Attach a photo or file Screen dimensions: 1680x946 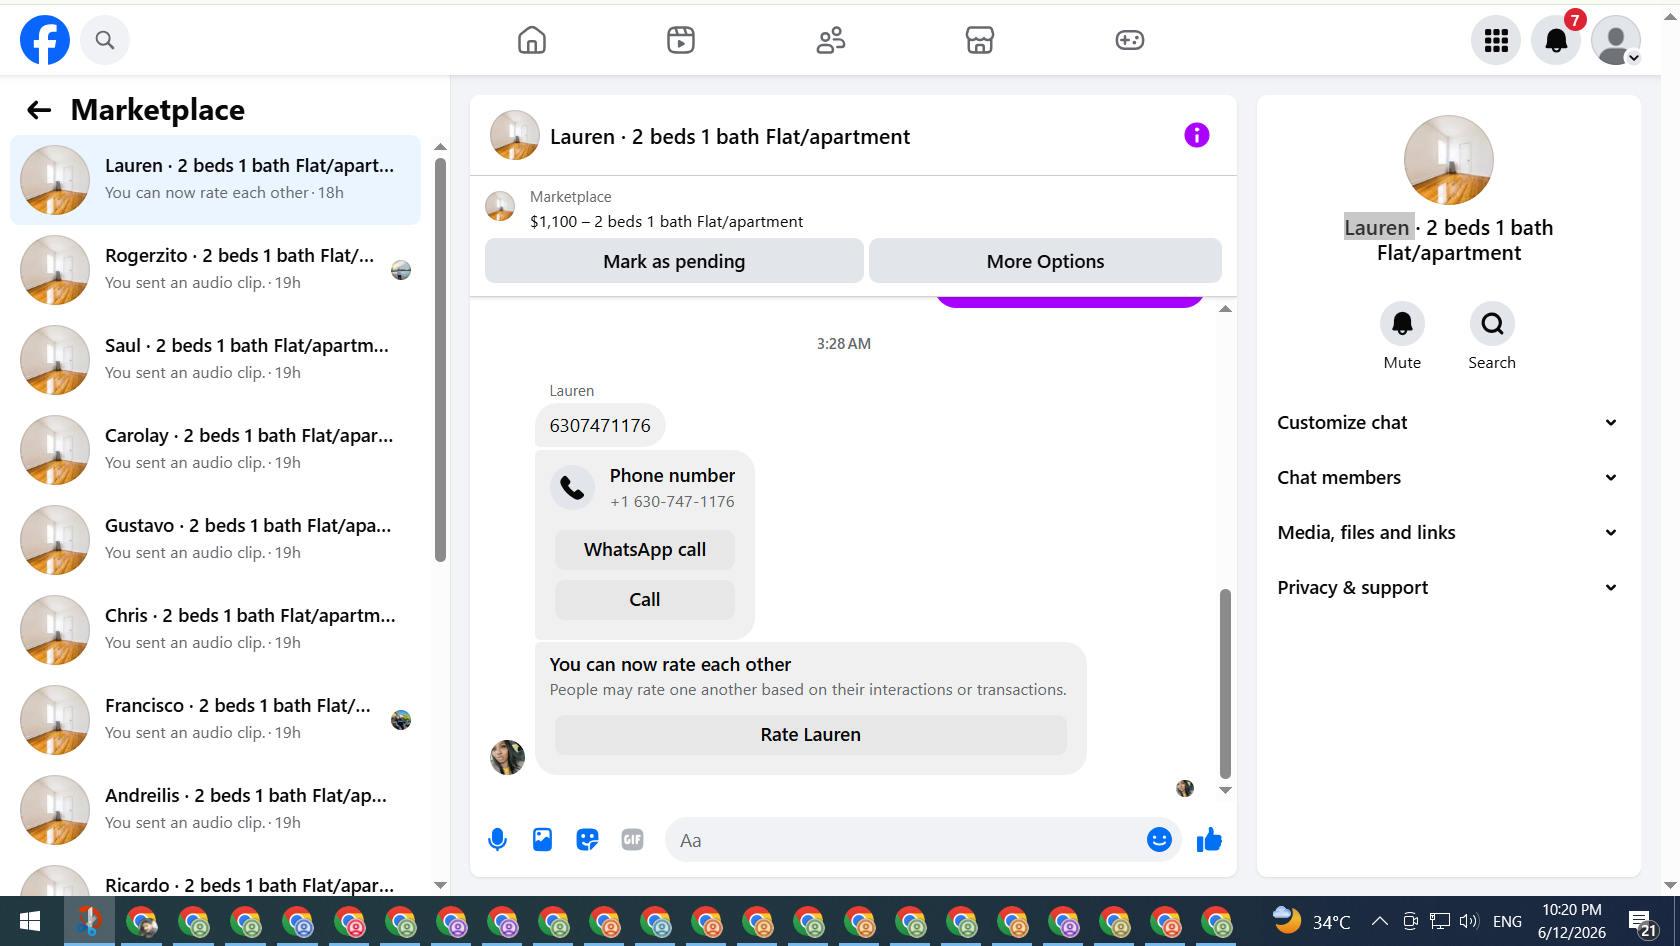pos(542,840)
